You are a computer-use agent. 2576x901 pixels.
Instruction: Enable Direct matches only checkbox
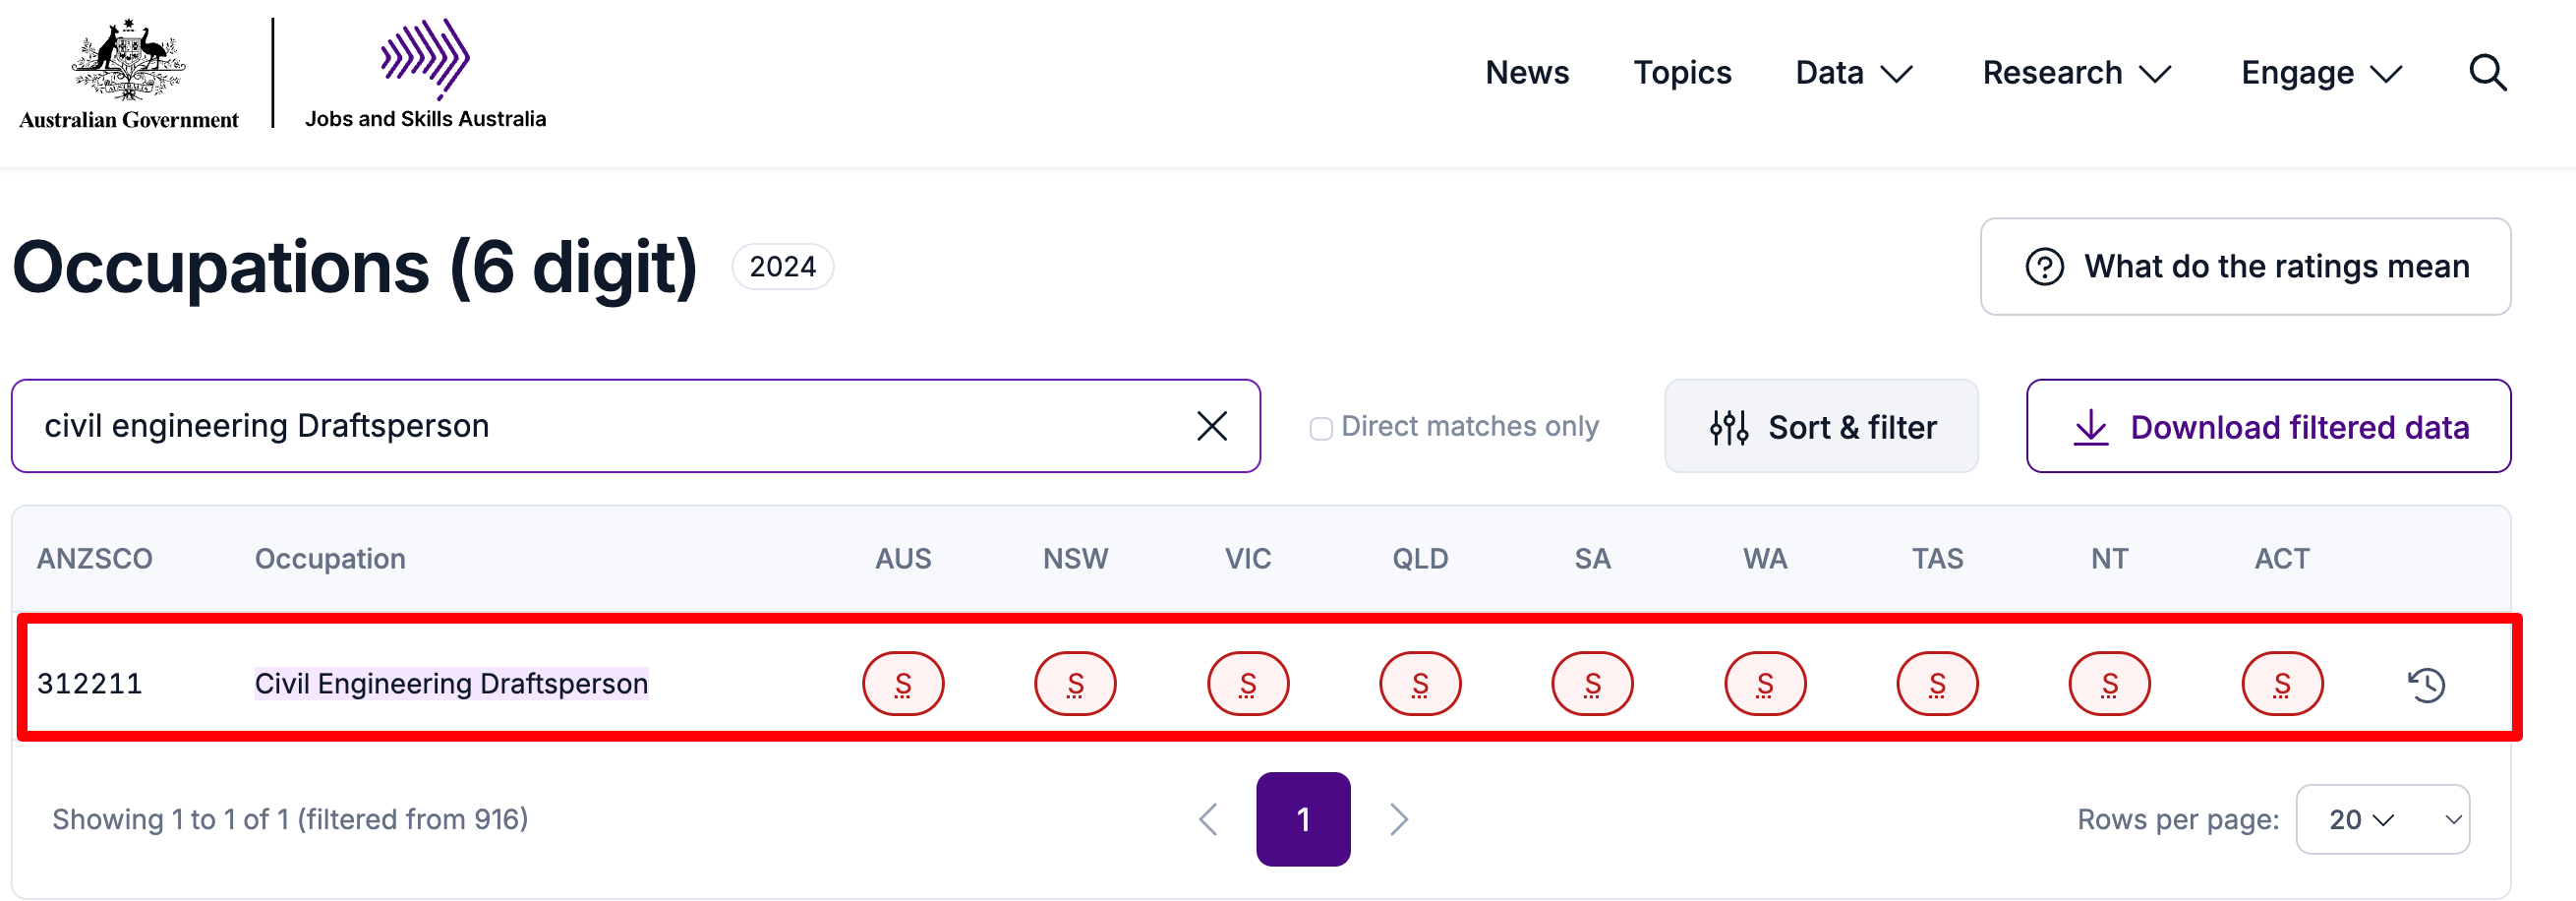(x=1321, y=428)
